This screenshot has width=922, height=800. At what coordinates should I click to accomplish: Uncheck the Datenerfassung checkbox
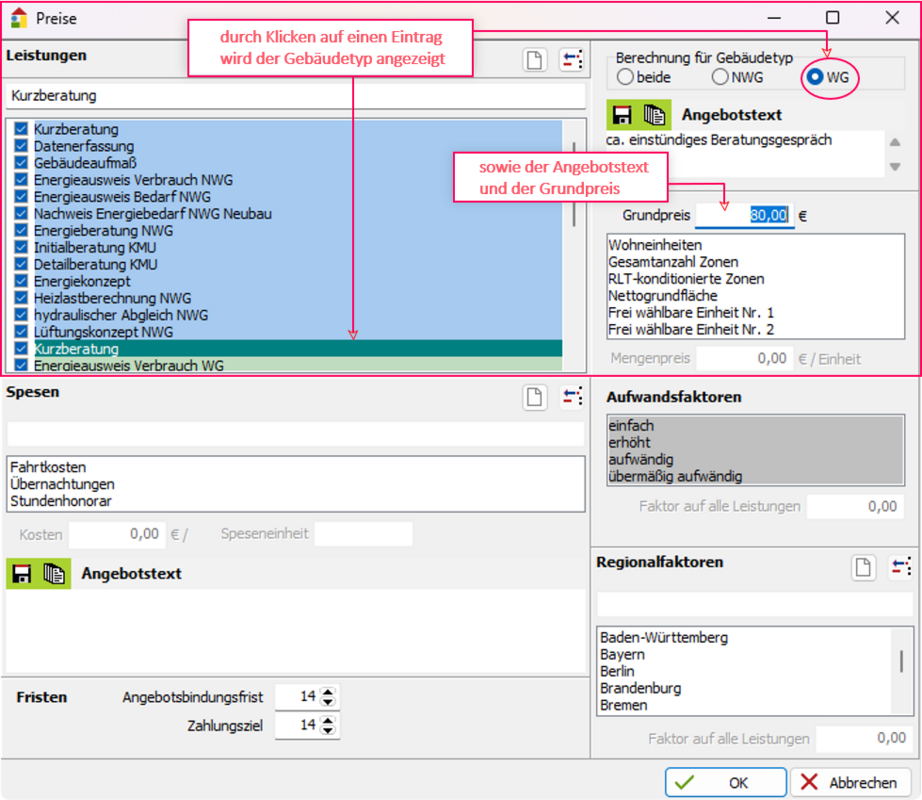pos(21,146)
